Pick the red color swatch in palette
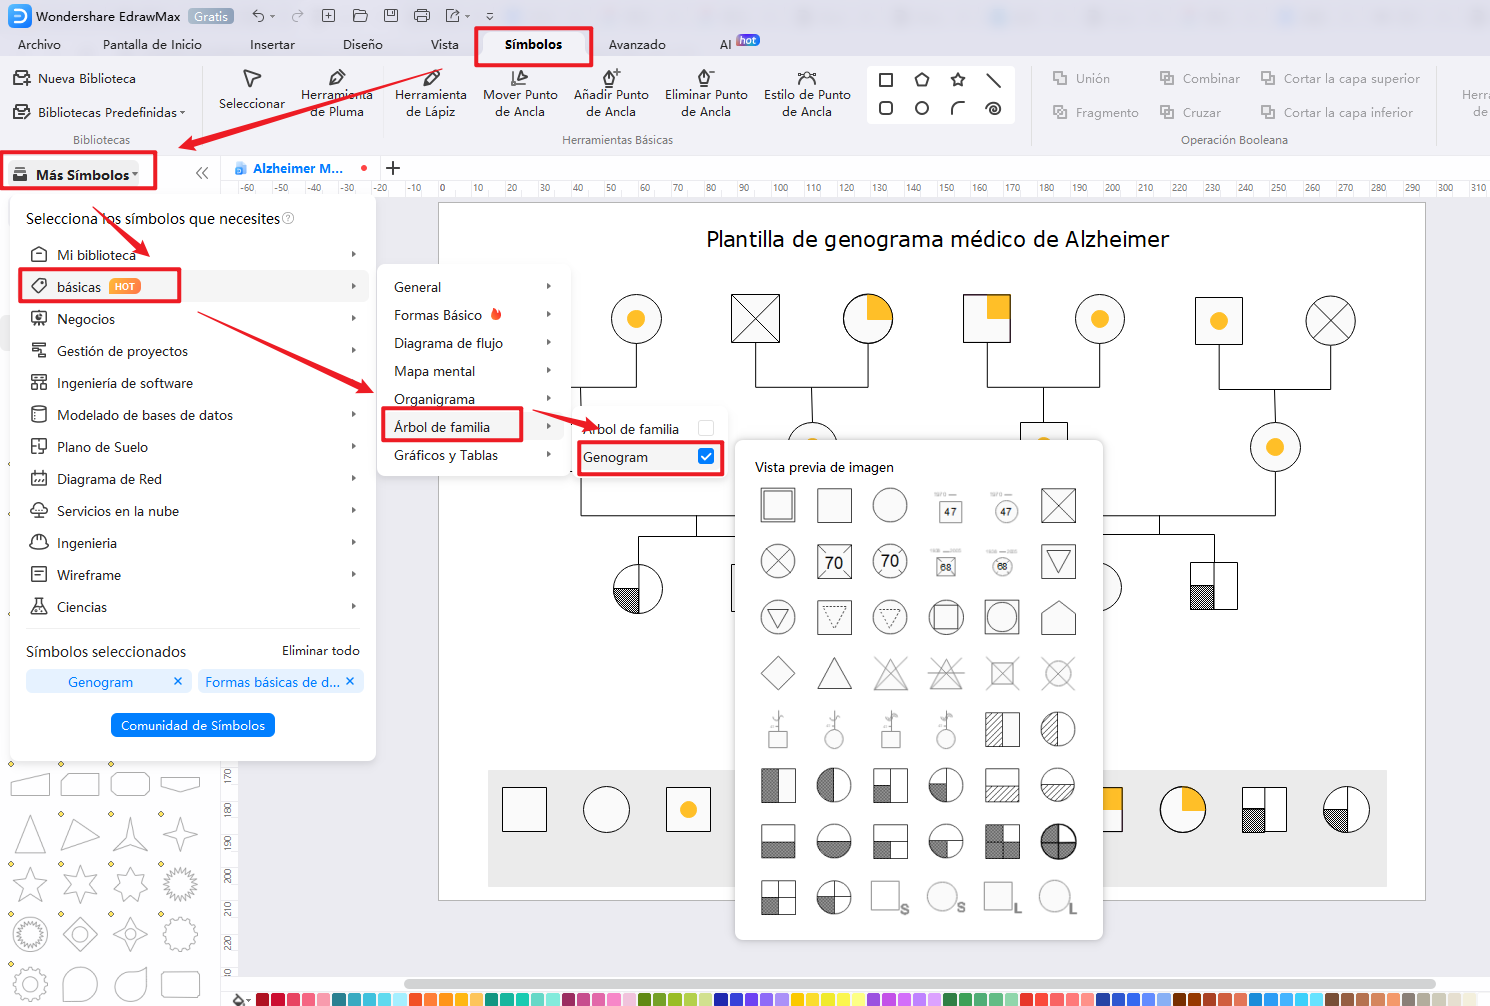 [x=263, y=999]
